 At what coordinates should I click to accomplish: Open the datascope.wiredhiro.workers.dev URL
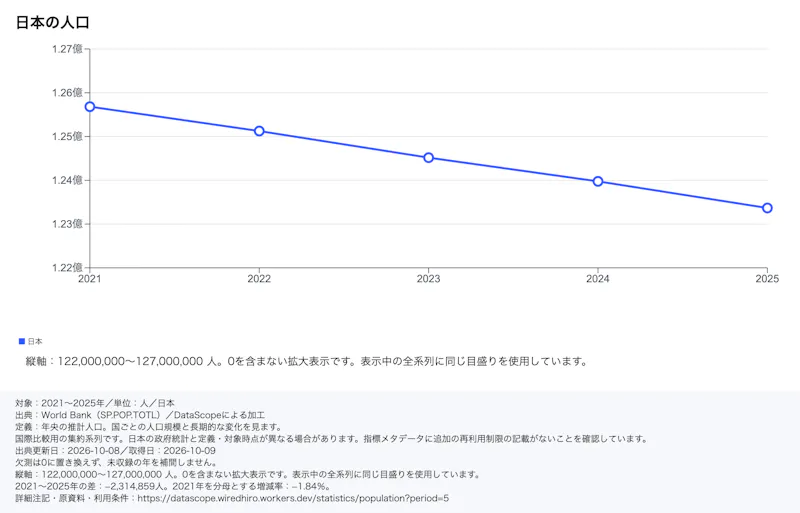tap(293, 498)
